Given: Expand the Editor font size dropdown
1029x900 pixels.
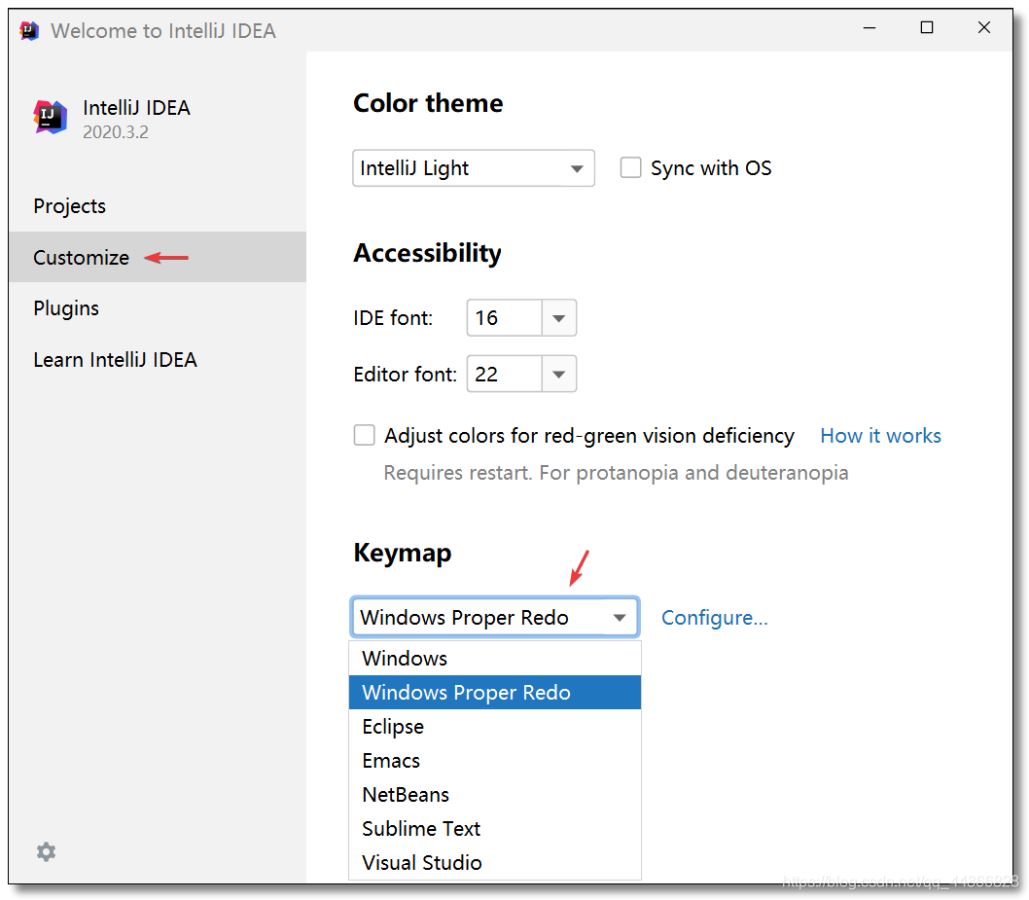Looking at the screenshot, I should [558, 375].
